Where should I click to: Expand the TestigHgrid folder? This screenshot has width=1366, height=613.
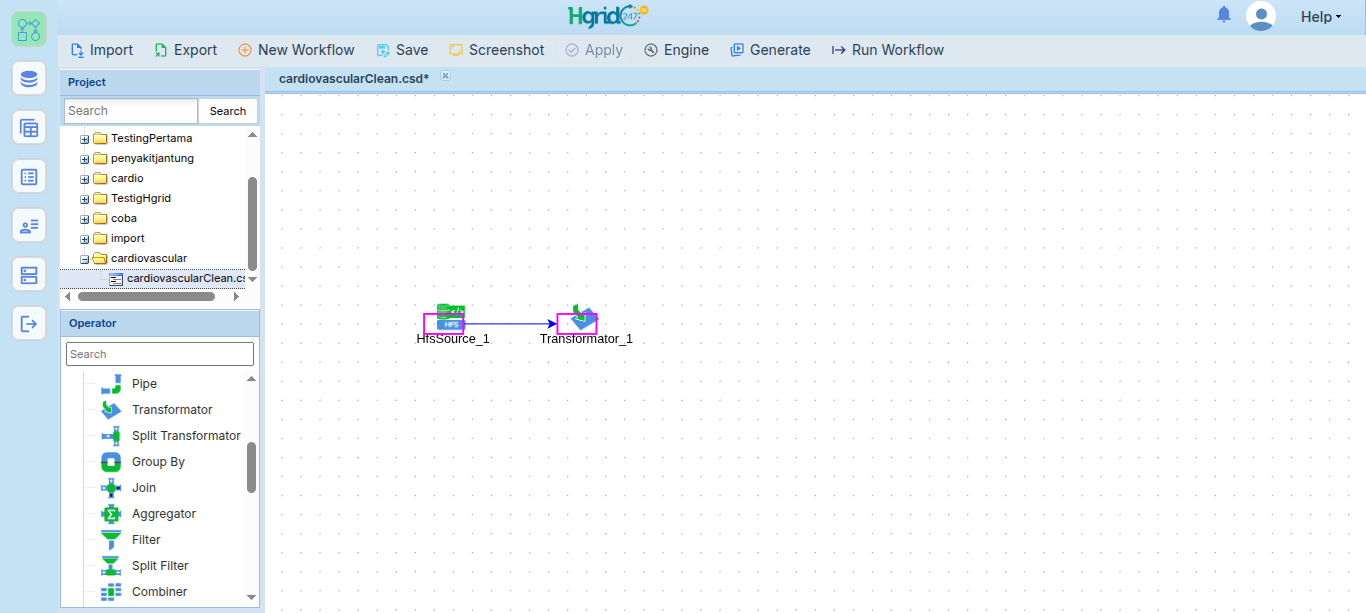point(85,199)
